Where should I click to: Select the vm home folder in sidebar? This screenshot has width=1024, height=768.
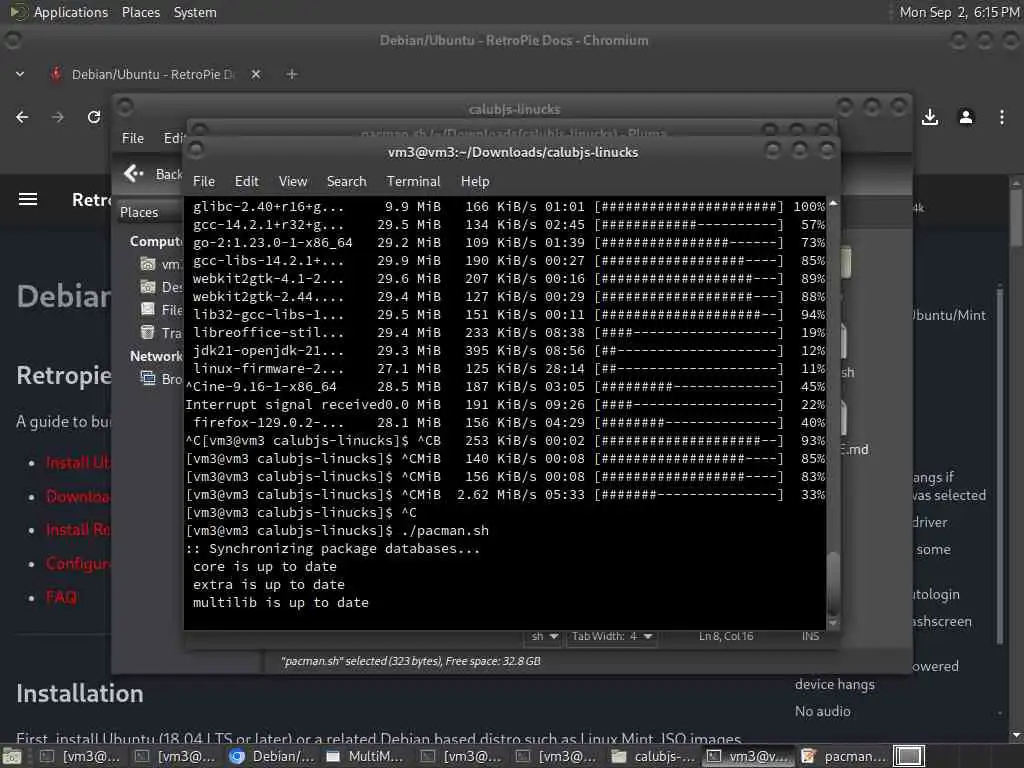161,264
